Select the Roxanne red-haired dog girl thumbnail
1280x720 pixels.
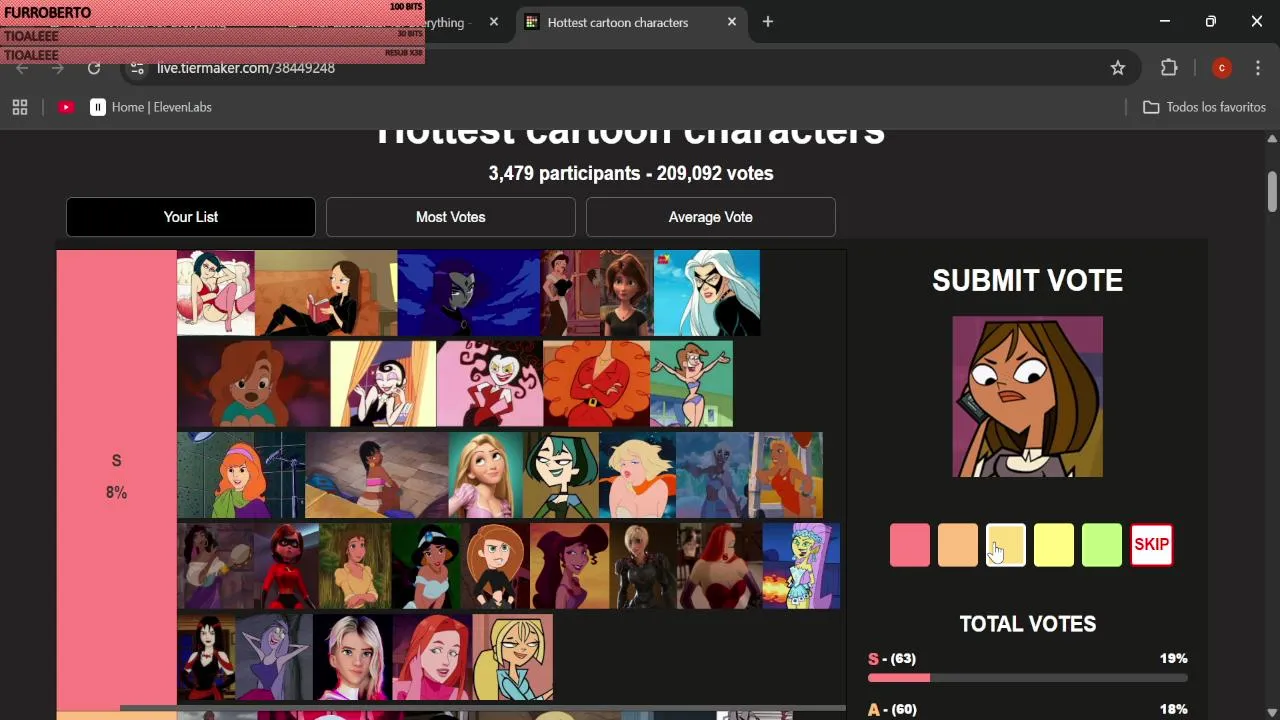254,384
